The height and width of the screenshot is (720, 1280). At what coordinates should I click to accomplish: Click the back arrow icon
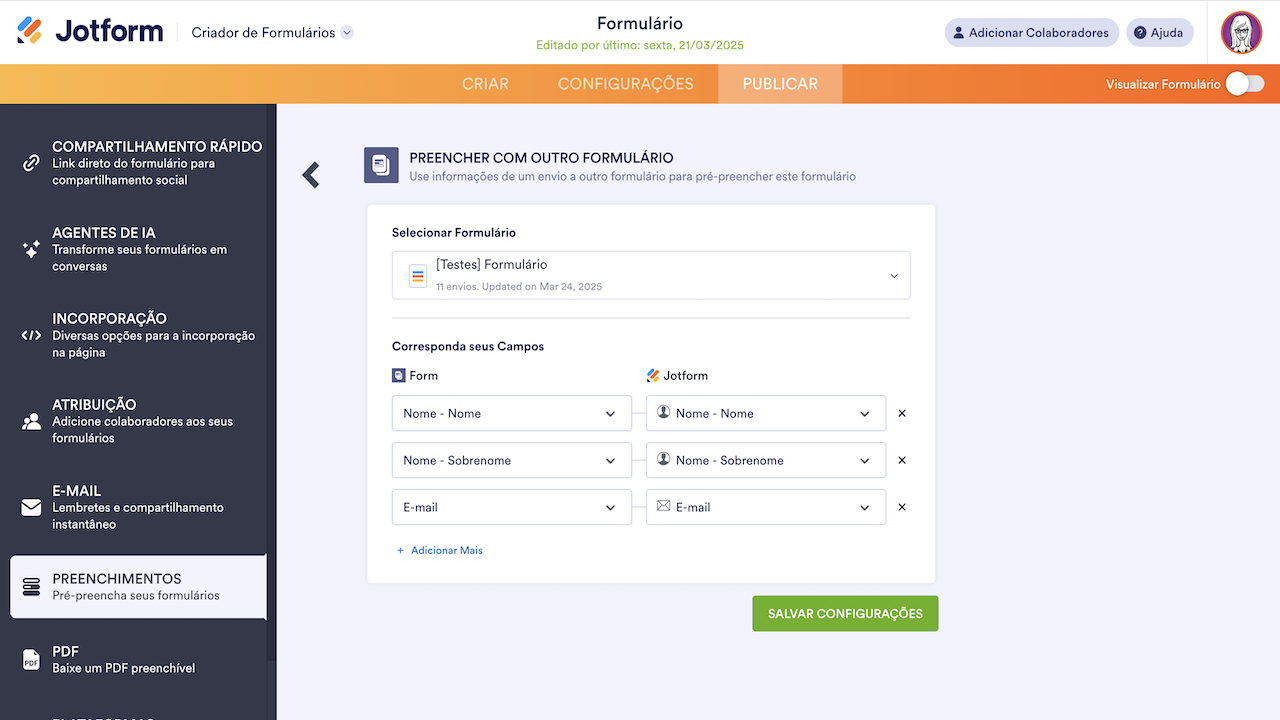tap(311, 175)
